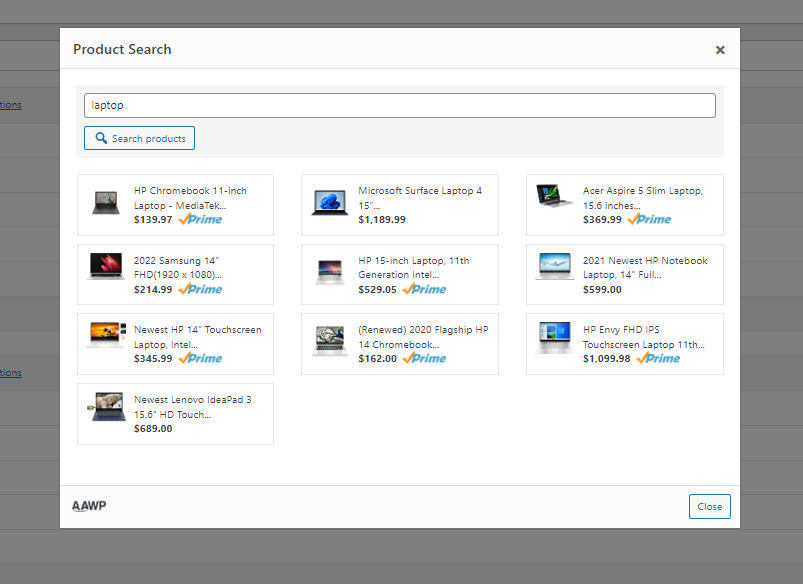
Task: Click the HP Envy FHD IPS title
Action: [644, 337]
